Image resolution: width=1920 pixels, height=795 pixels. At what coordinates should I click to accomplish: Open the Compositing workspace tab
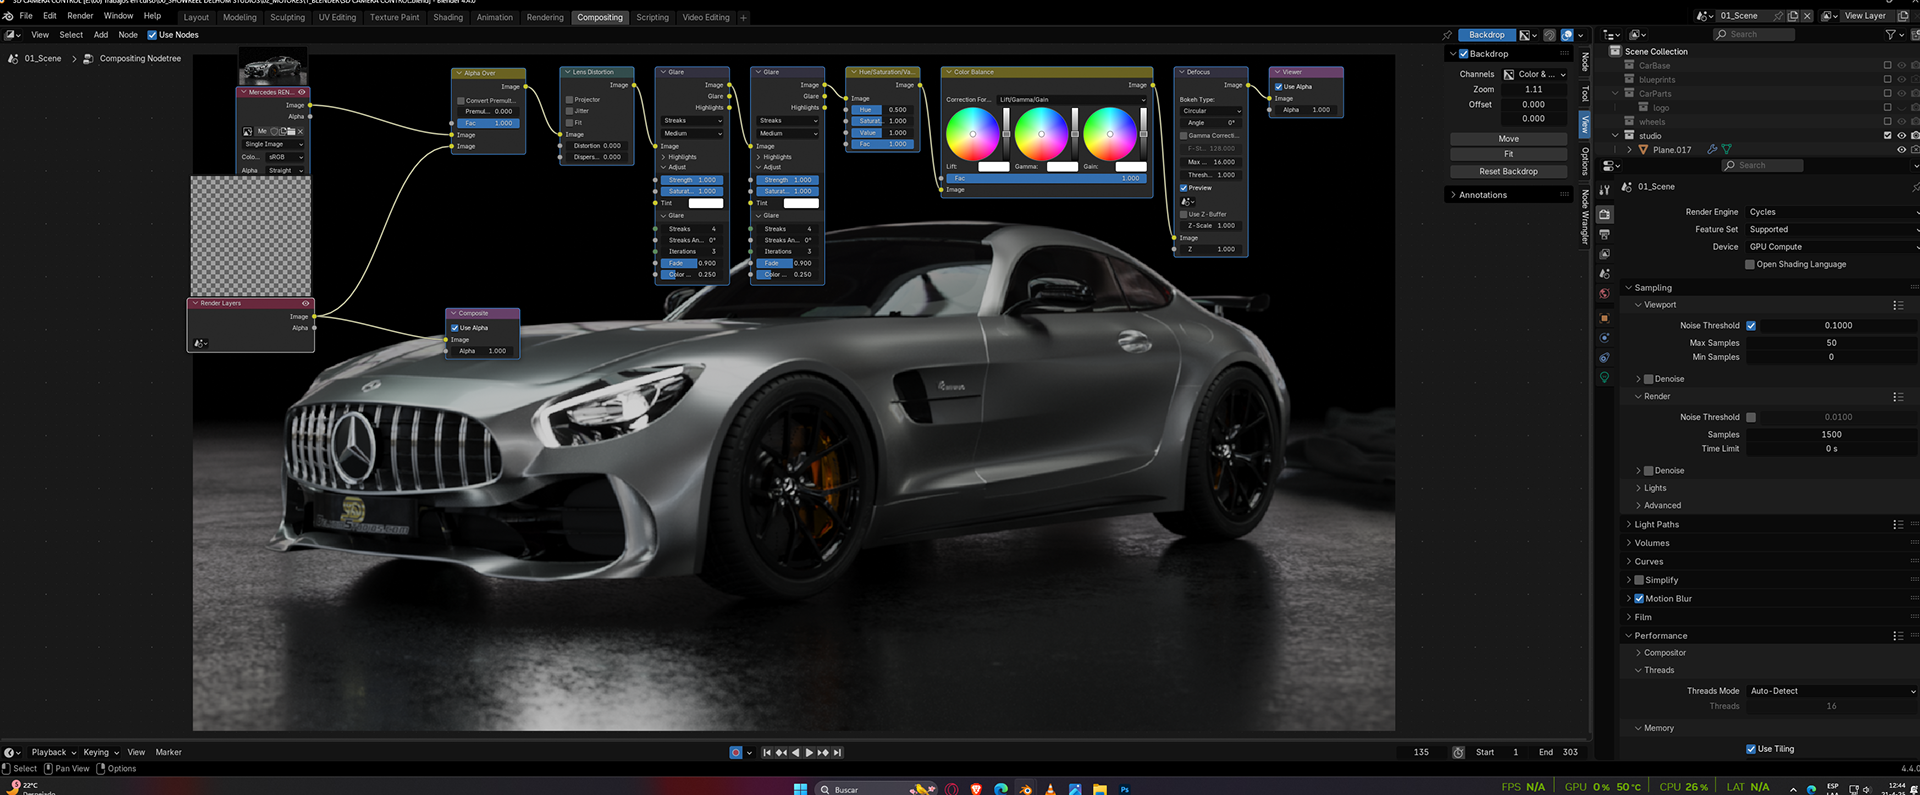click(x=600, y=17)
